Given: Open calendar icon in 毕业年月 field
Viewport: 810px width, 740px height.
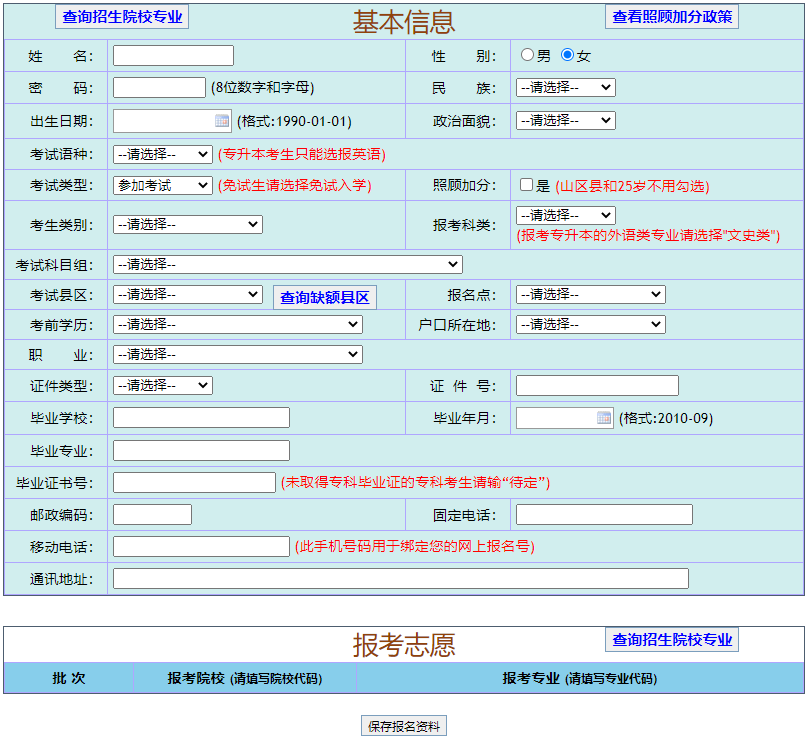Looking at the screenshot, I should (x=603, y=418).
